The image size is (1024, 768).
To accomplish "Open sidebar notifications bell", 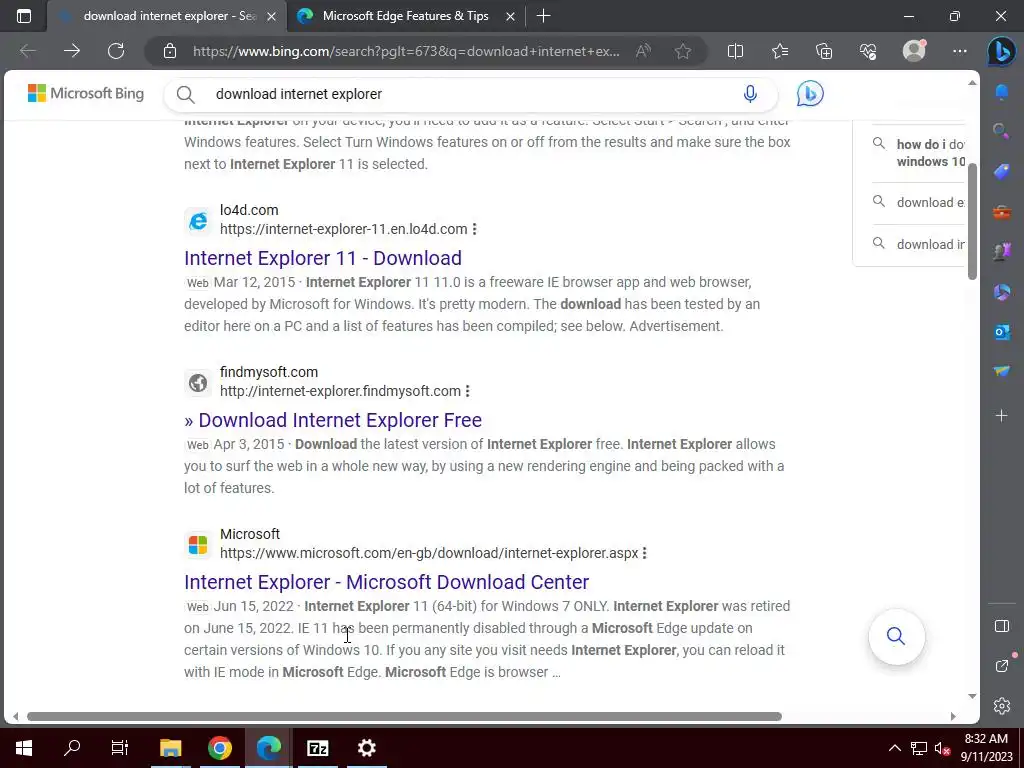I will point(1002,92).
